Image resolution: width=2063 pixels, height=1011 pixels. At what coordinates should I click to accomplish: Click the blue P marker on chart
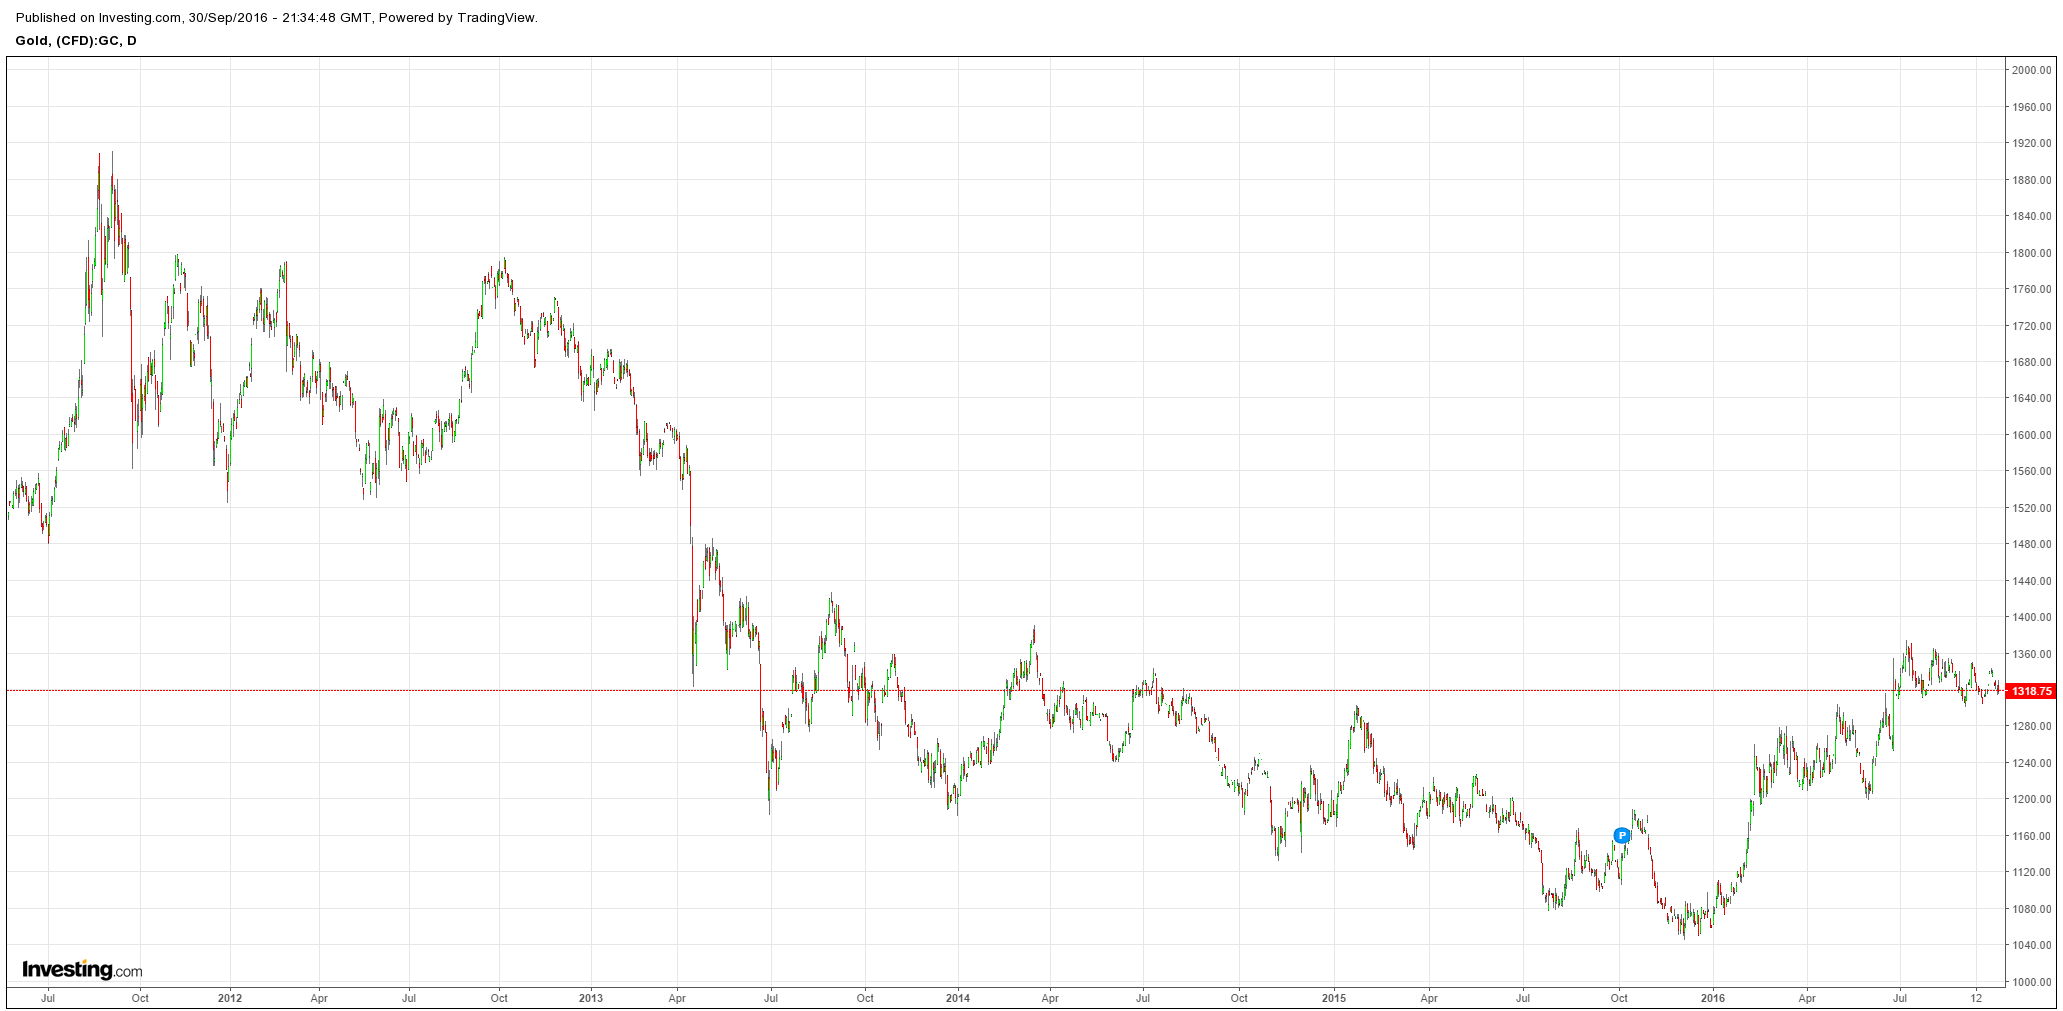tap(1622, 835)
